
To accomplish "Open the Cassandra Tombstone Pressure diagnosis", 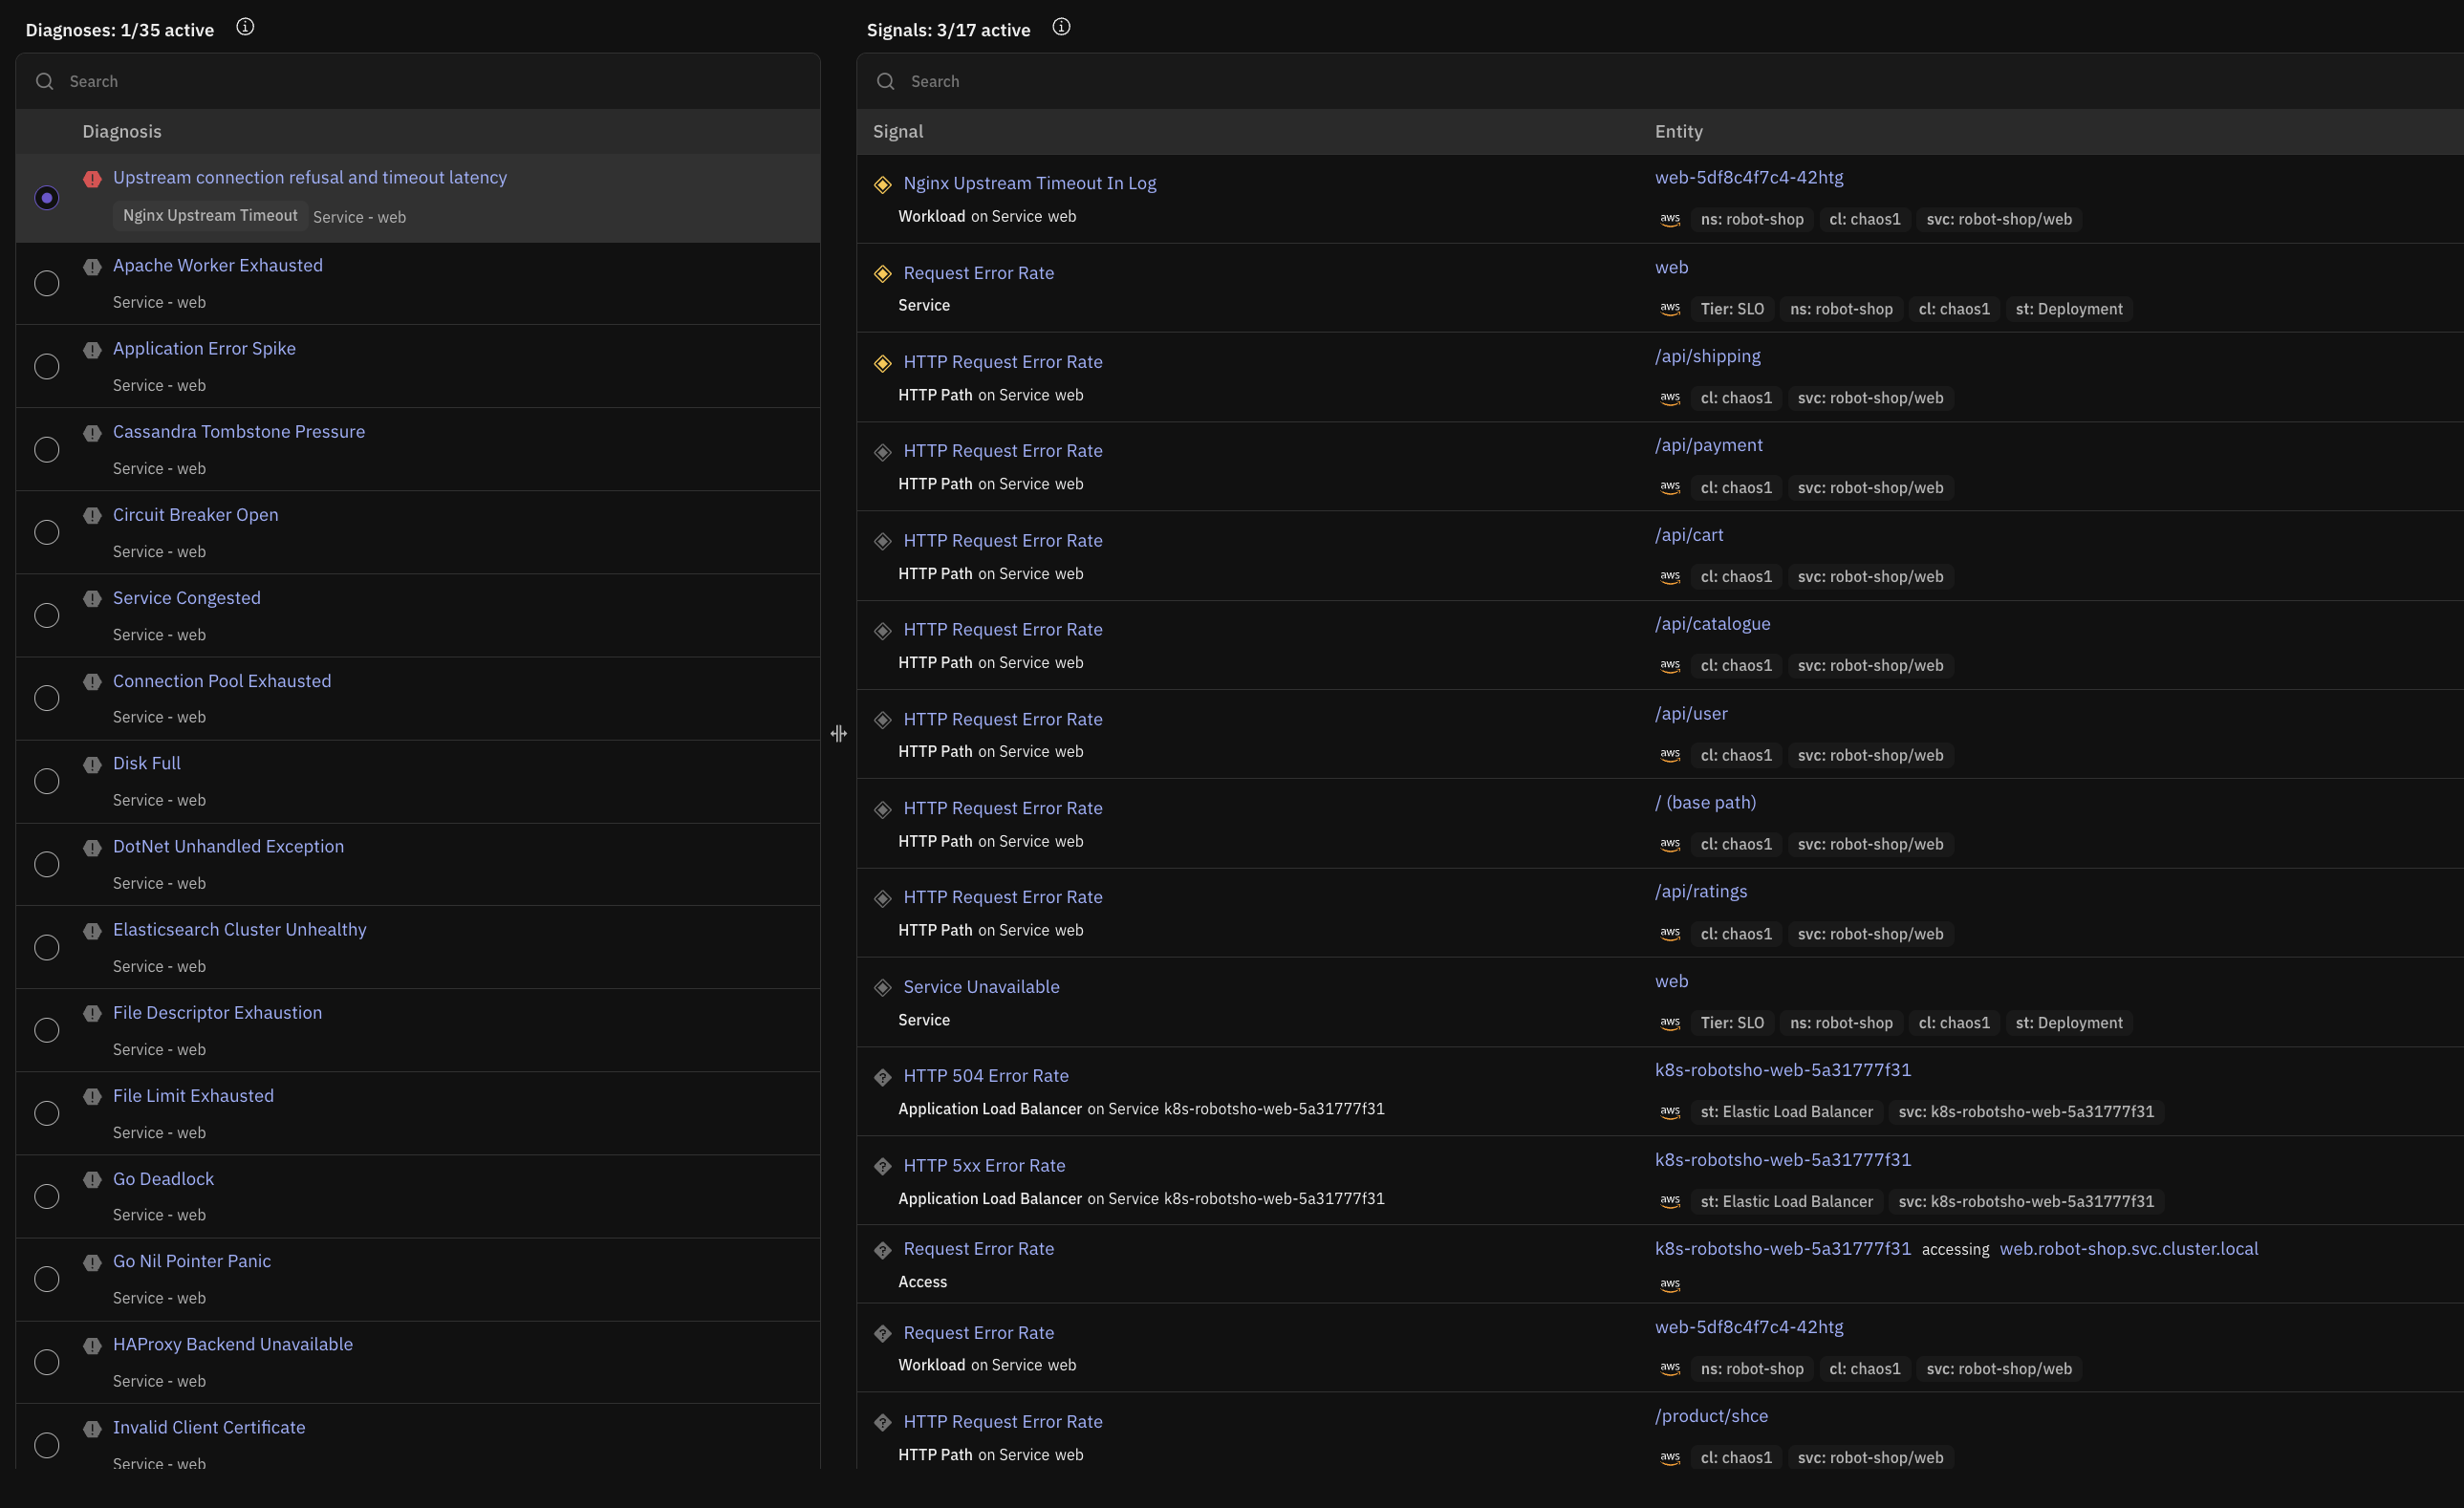I will click(239, 431).
